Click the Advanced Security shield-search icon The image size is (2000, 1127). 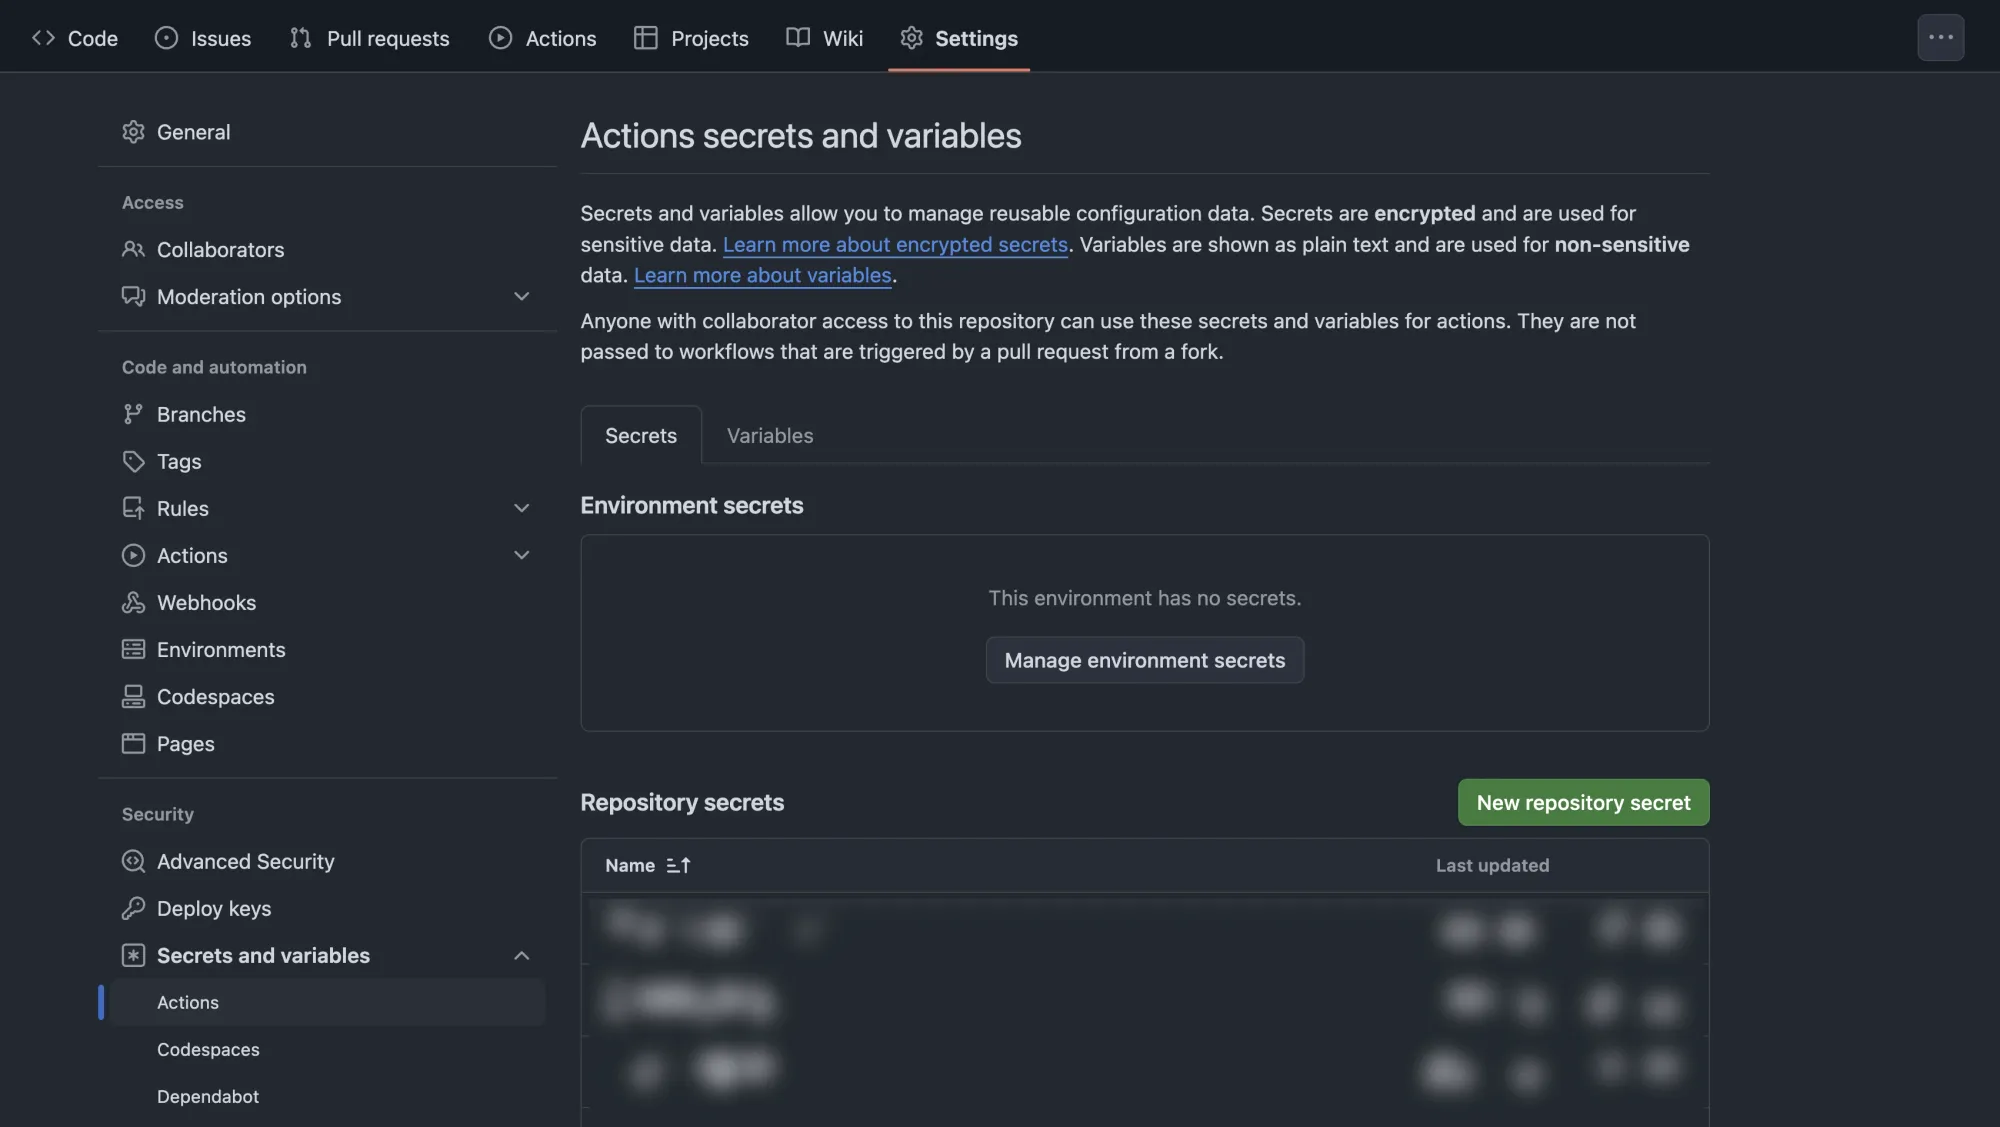pos(133,861)
